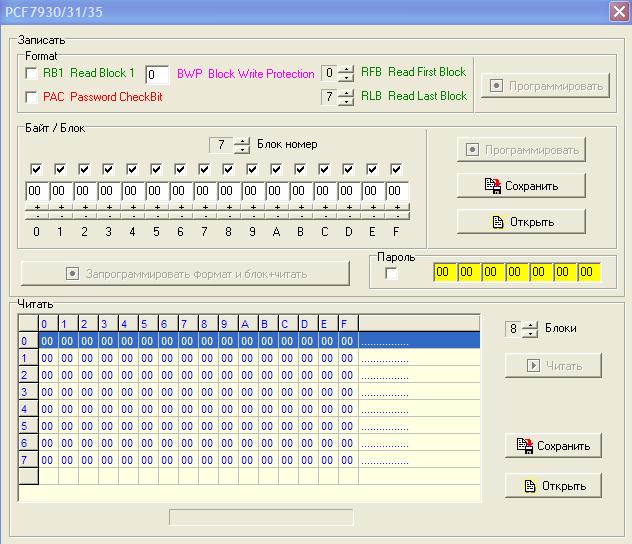Click the save disk icon in the Байт/Блок panel
632x544 pixels.
coord(493,186)
